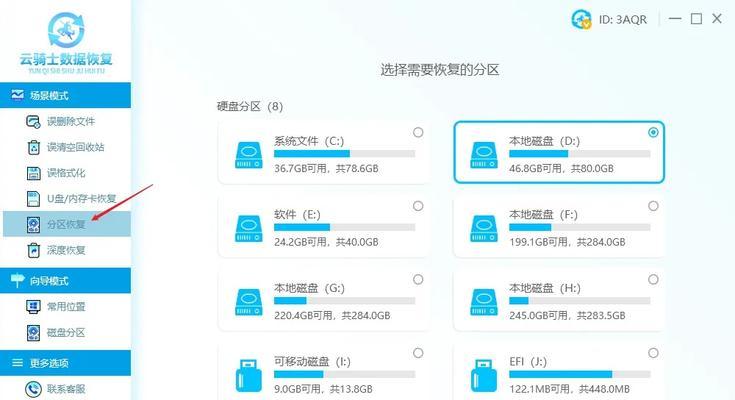The width and height of the screenshot is (735, 400).
Task: Click the D: drive usage bar
Action: coord(580,154)
